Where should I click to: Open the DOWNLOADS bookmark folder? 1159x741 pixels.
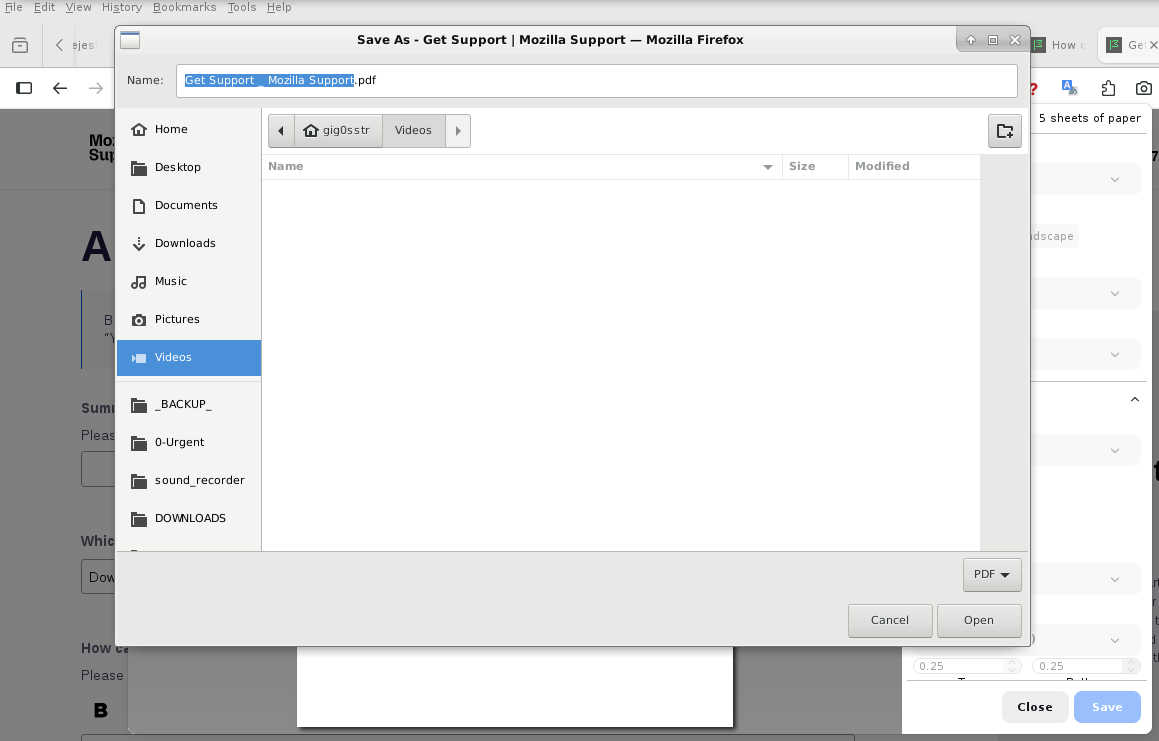coord(188,518)
